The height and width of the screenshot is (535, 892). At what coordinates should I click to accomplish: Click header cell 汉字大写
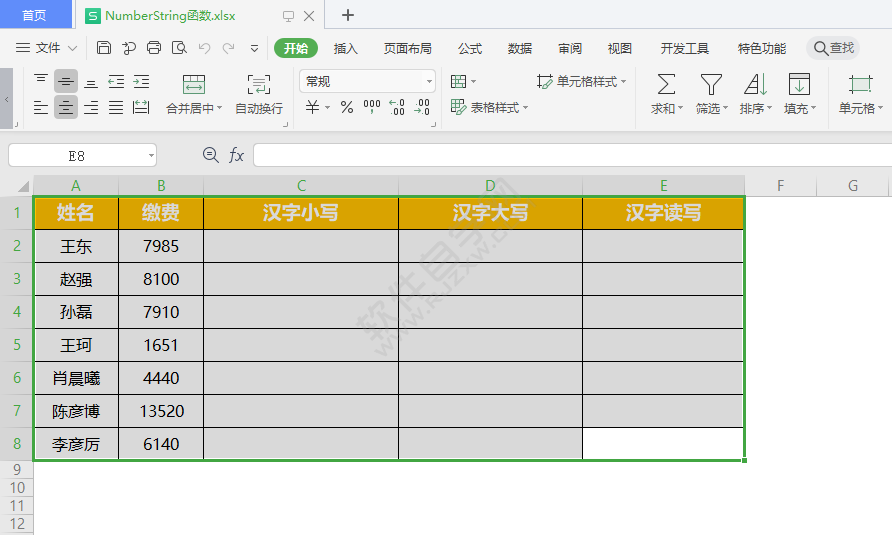tap(490, 213)
